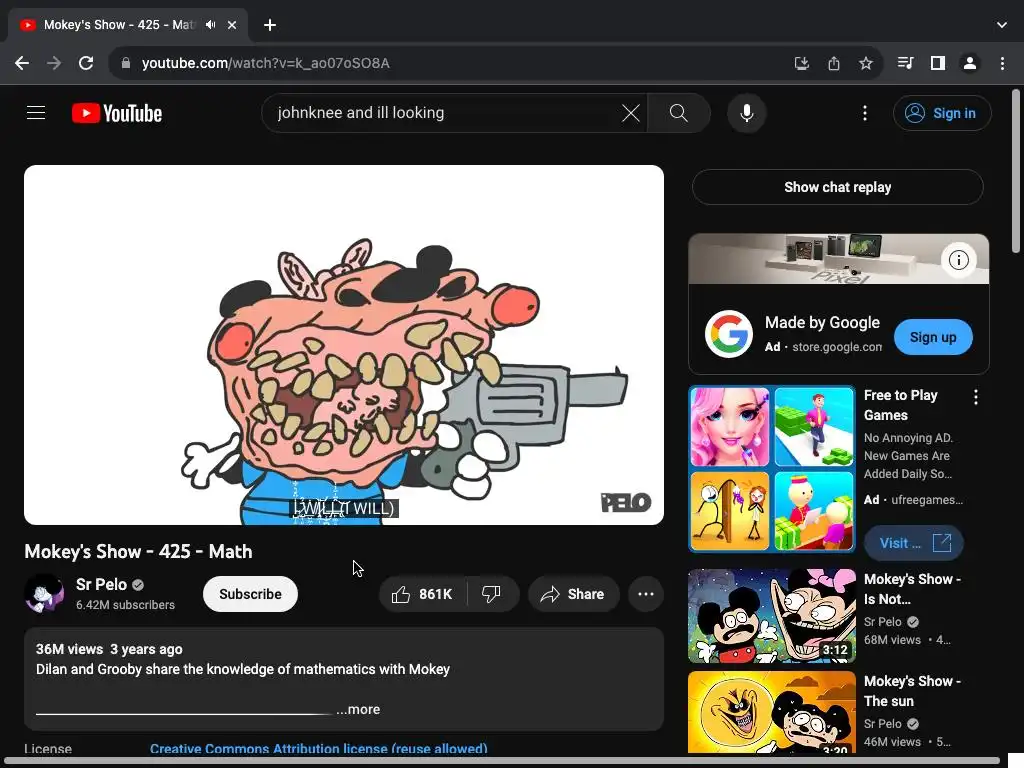This screenshot has width=1024, height=768.
Task: Click the Google logo in ad
Action: click(x=729, y=334)
